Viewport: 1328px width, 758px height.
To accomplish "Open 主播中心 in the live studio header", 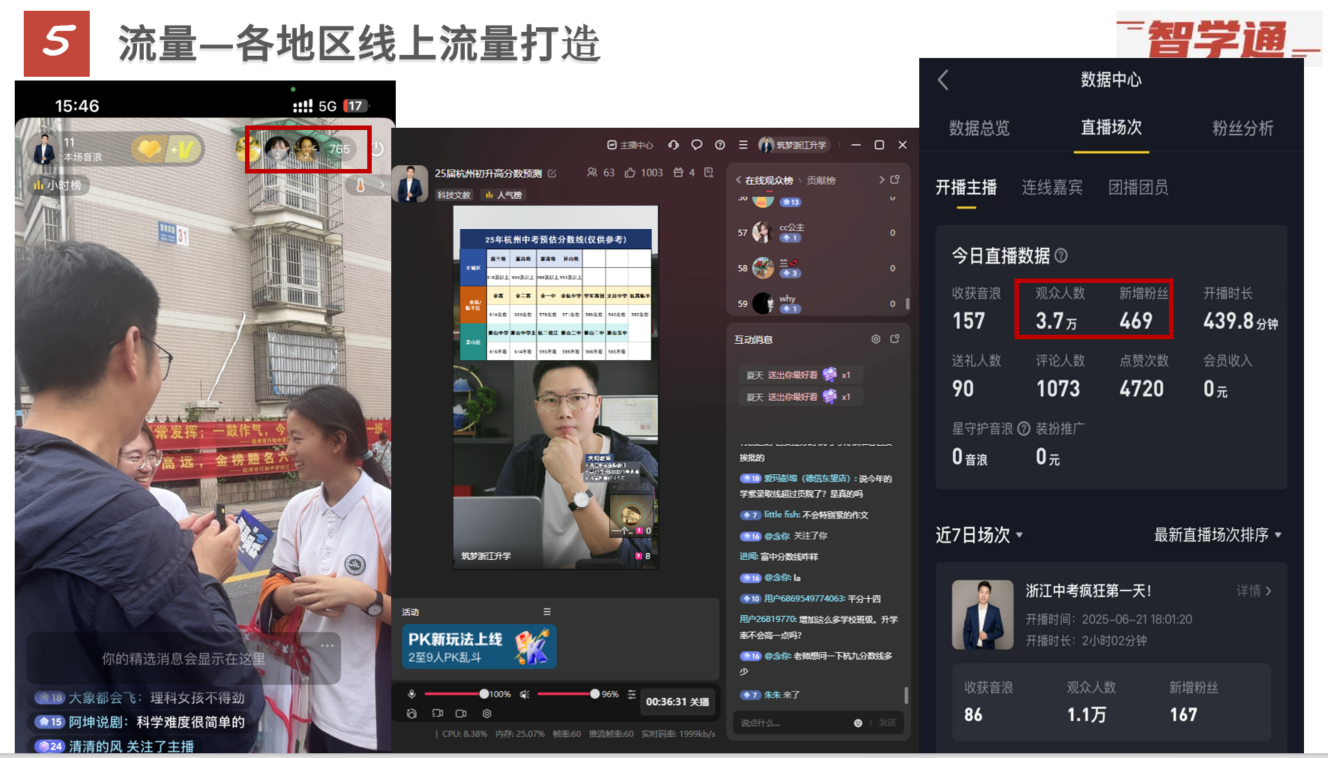I will coord(630,145).
